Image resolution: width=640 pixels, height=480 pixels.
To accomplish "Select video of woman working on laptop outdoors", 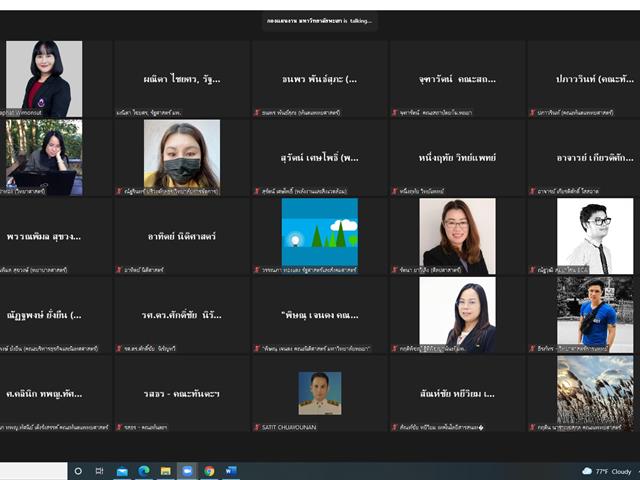I will pyautogui.click(x=44, y=158).
